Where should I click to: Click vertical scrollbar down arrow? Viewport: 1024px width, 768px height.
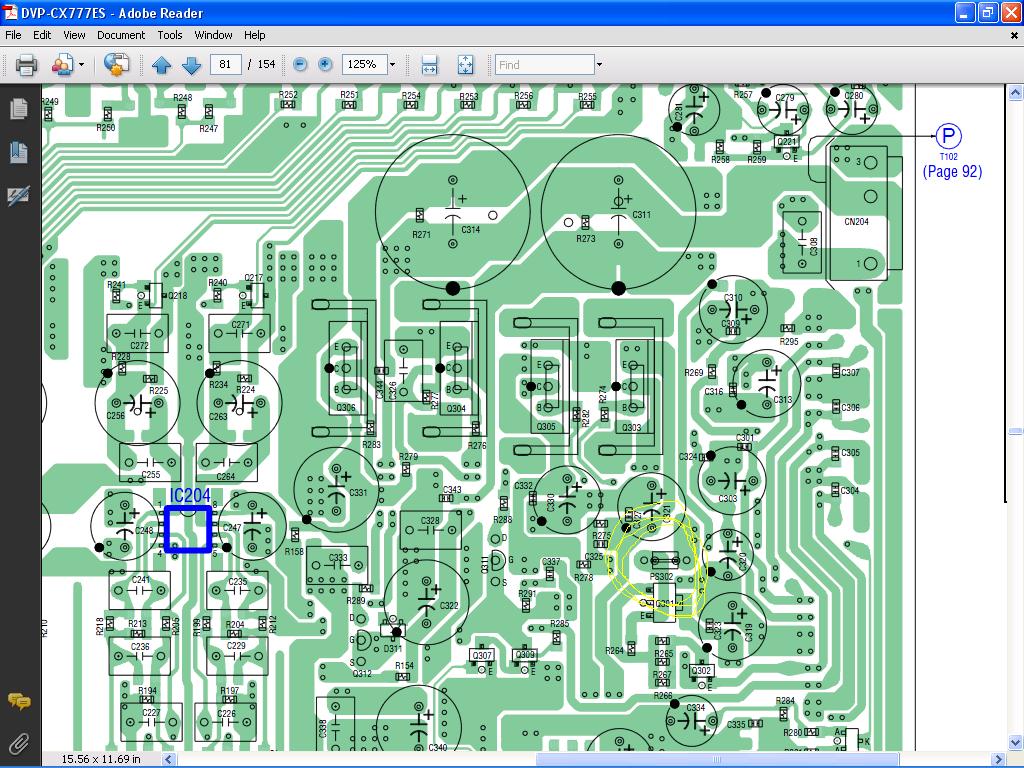[x=1015, y=743]
